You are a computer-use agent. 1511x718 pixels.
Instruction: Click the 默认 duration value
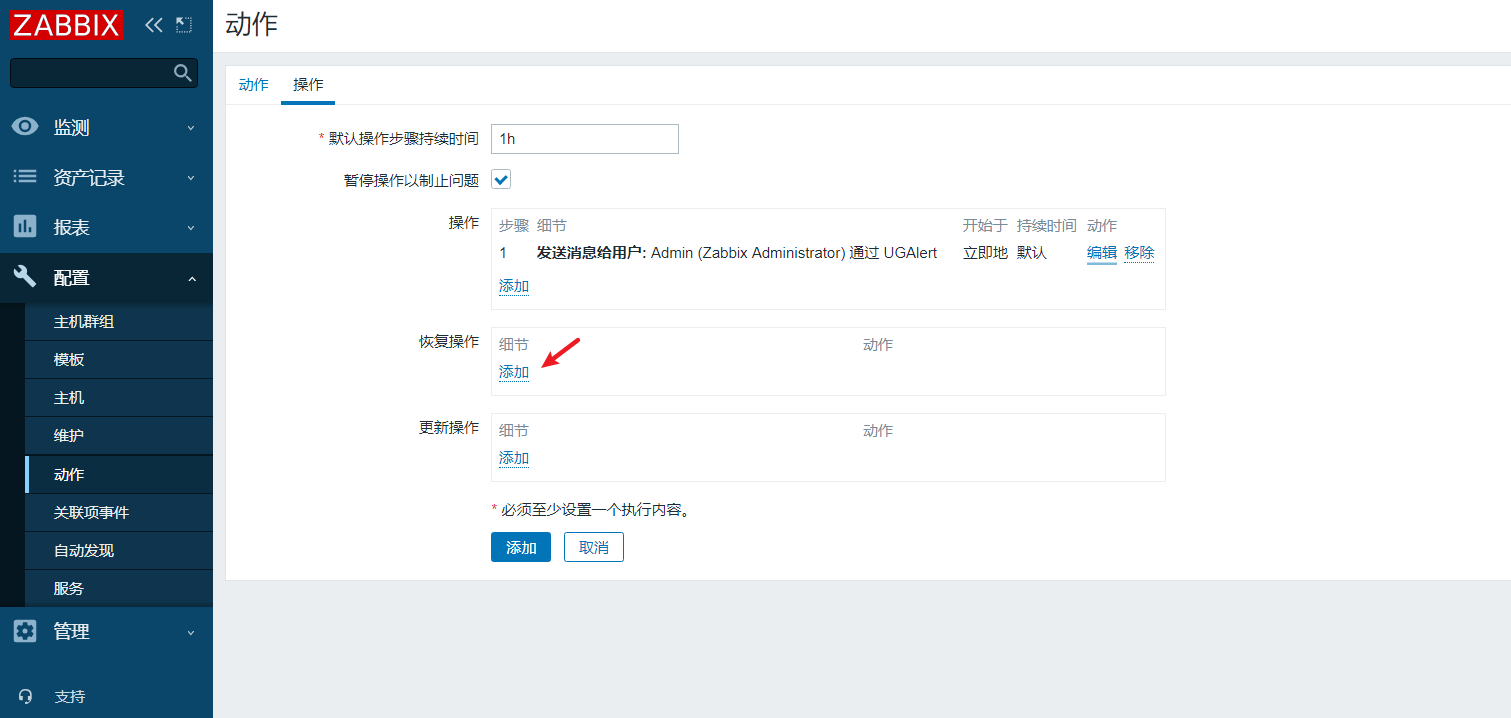point(1032,253)
